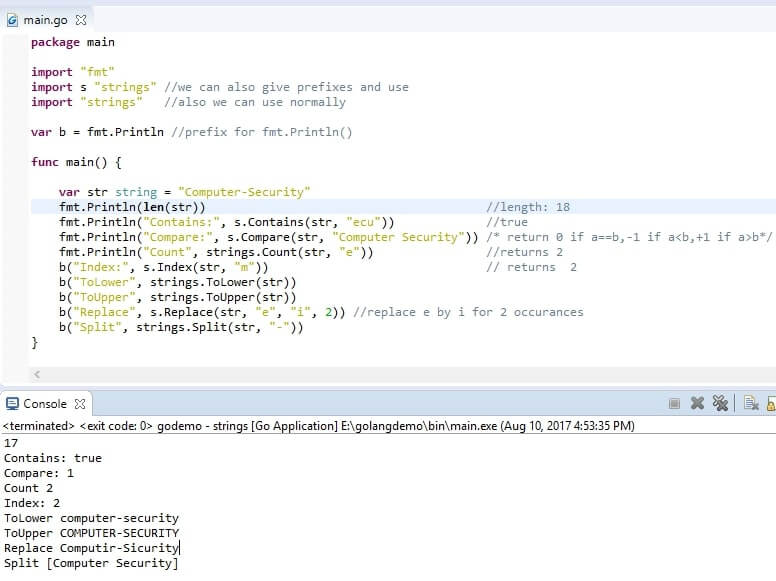This screenshot has height=581, width=776.
Task: Click the Terminate (stop) console icon
Action: (674, 404)
